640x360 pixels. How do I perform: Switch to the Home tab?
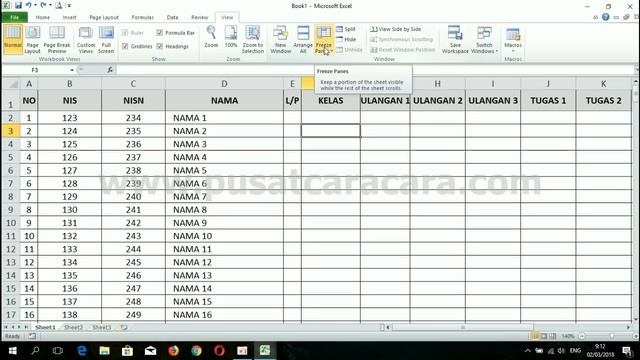42,18
